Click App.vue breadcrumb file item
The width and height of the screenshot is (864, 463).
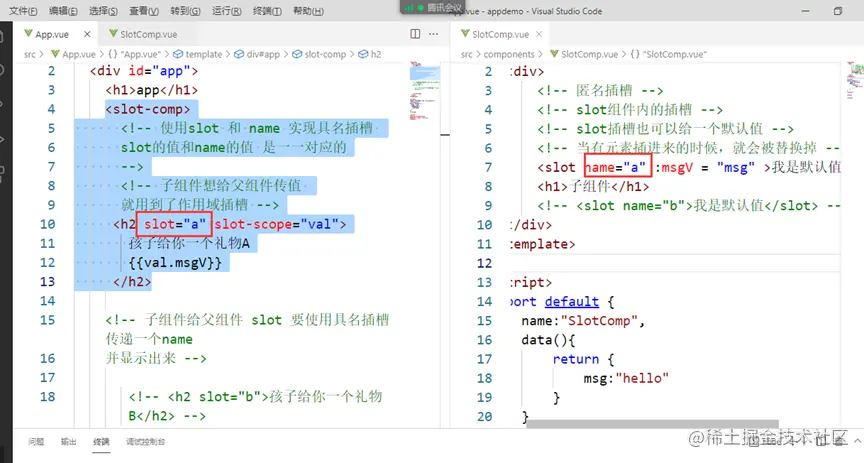[x=79, y=54]
